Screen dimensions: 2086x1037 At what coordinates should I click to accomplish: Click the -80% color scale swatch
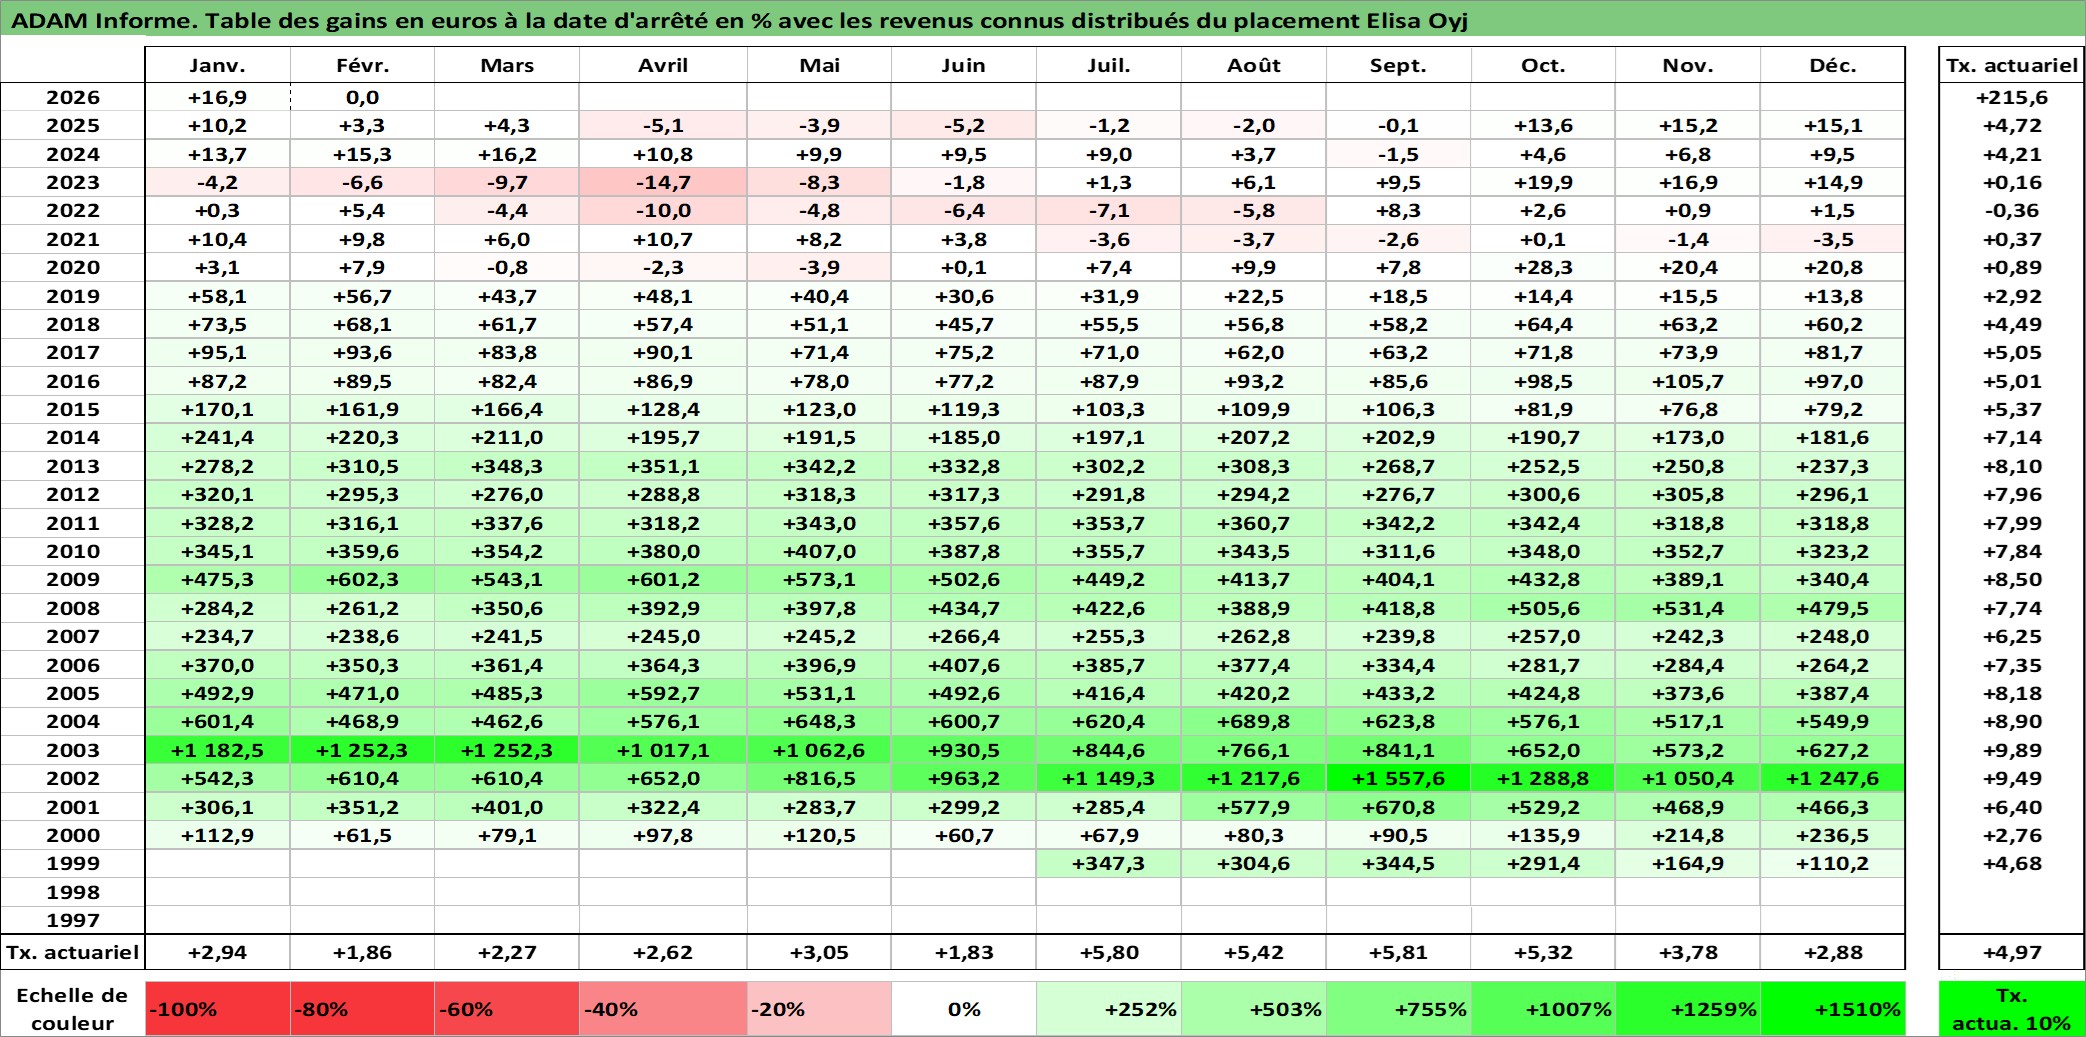(362, 1009)
